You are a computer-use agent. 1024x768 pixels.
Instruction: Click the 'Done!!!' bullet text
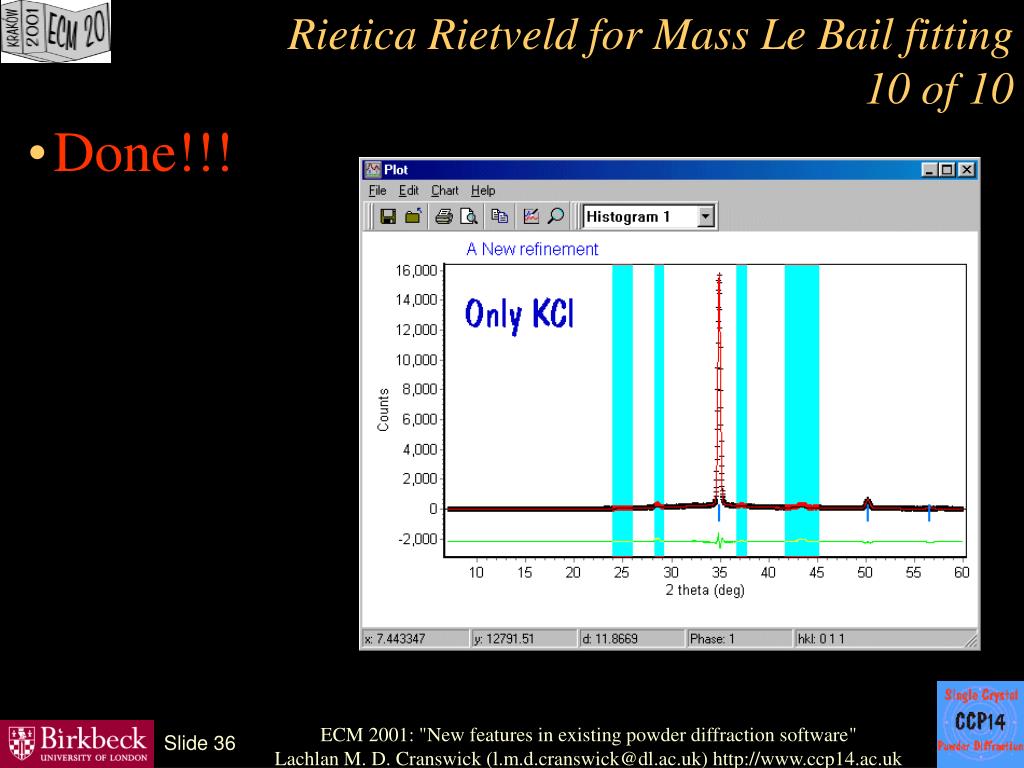(x=142, y=153)
